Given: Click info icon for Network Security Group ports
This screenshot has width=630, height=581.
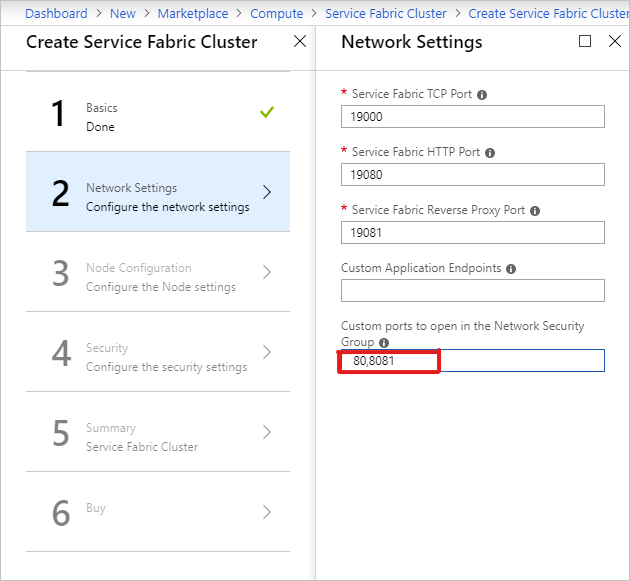Looking at the screenshot, I should coord(383,342).
